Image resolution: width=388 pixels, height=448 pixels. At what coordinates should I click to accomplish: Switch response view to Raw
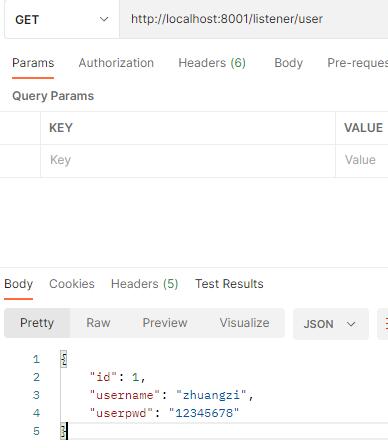click(98, 323)
